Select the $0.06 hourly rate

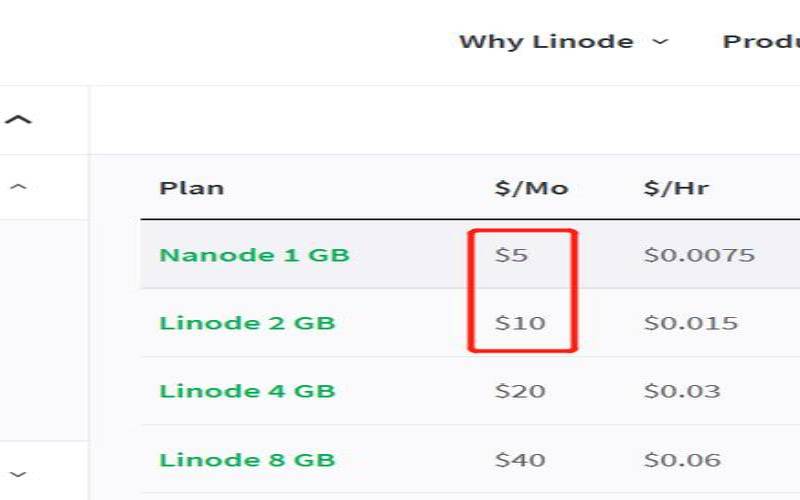pos(681,460)
